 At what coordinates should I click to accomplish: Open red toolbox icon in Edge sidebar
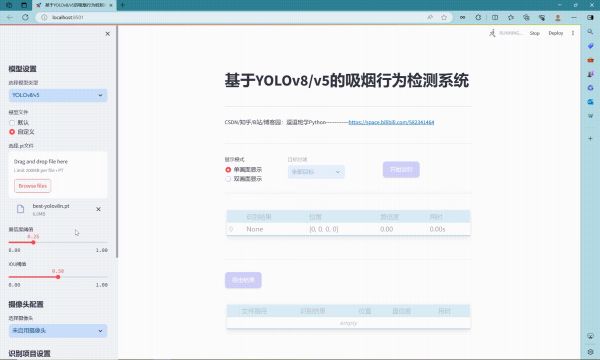[590, 60]
